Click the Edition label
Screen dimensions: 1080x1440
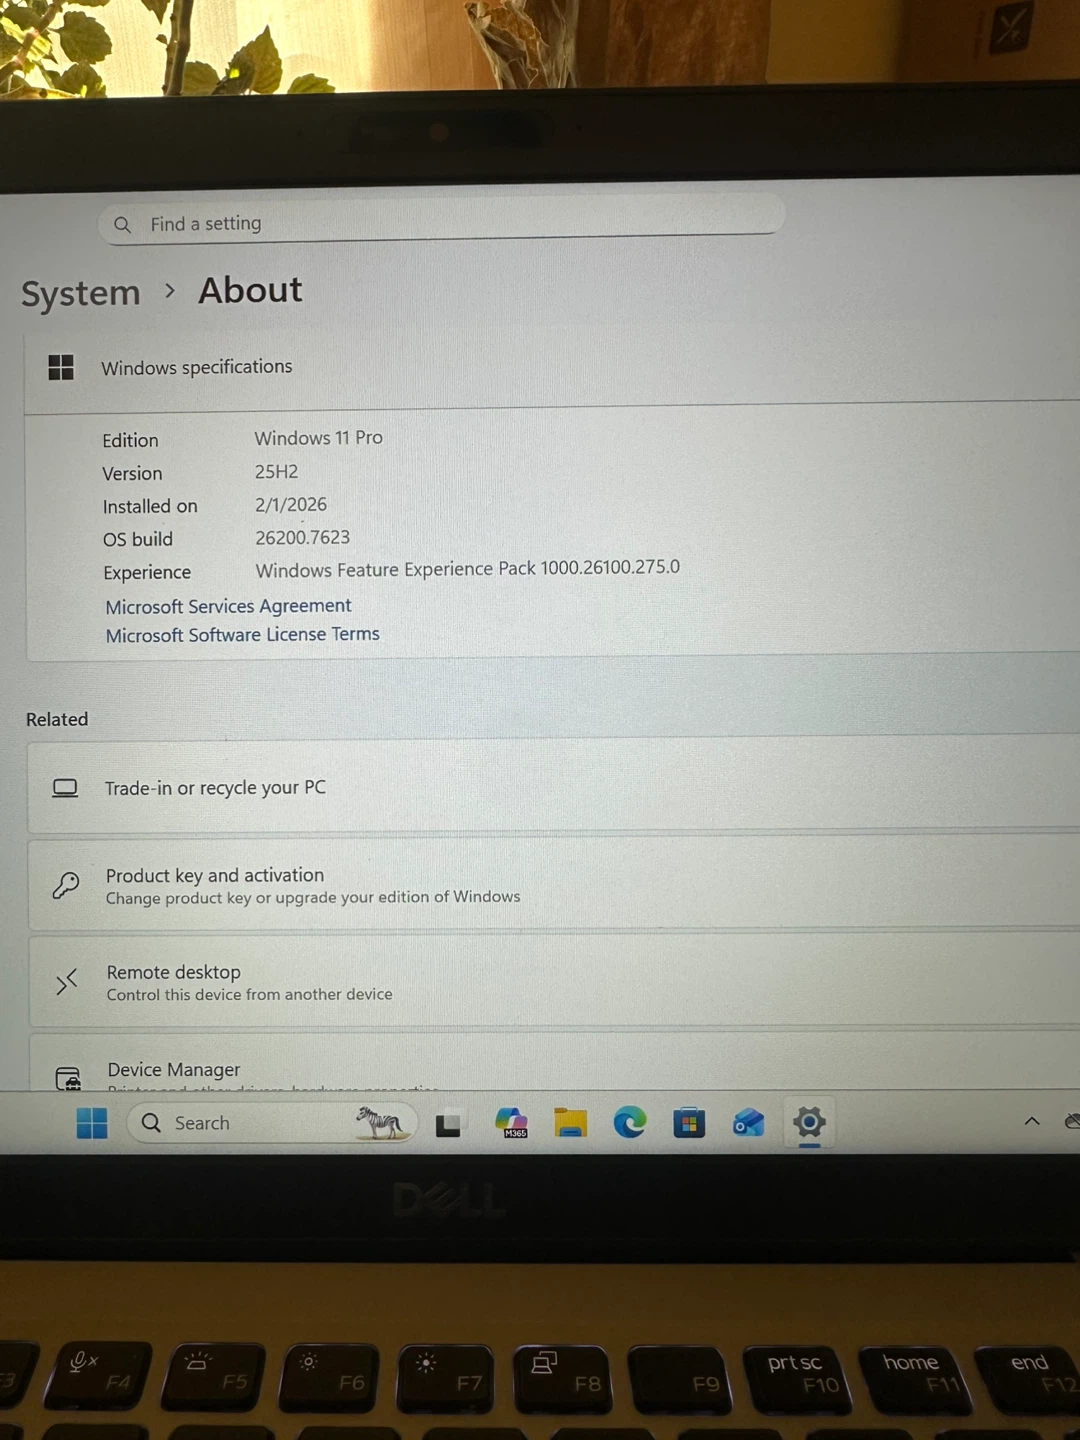click(130, 440)
